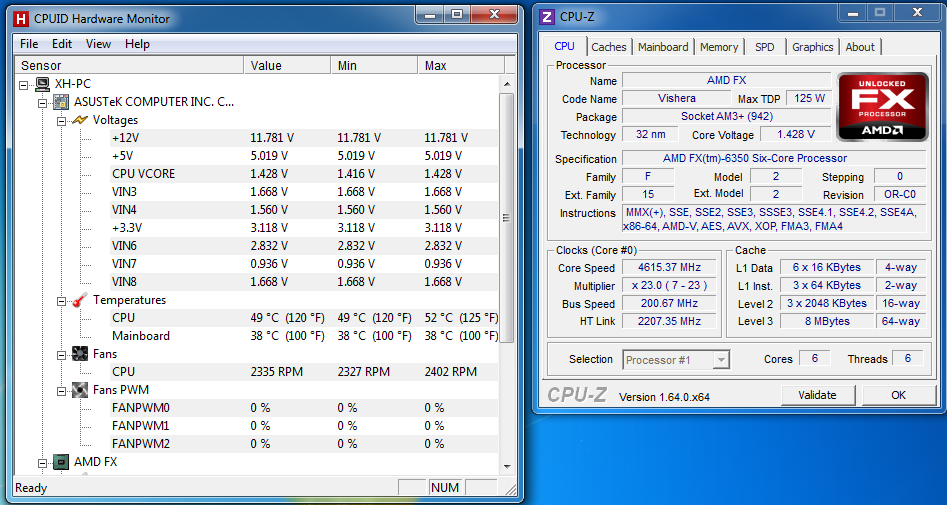Switch to the Mainboard tab
The image size is (947, 505).
click(x=663, y=47)
